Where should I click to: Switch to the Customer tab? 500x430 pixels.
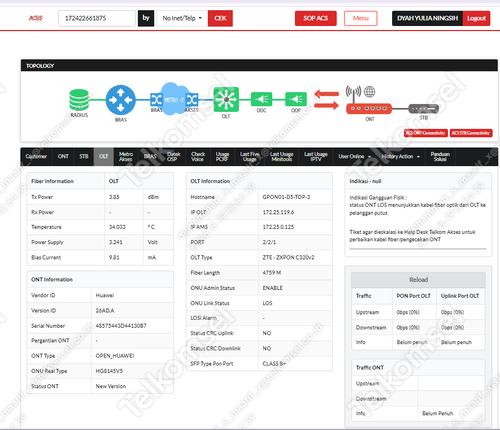(x=36, y=156)
